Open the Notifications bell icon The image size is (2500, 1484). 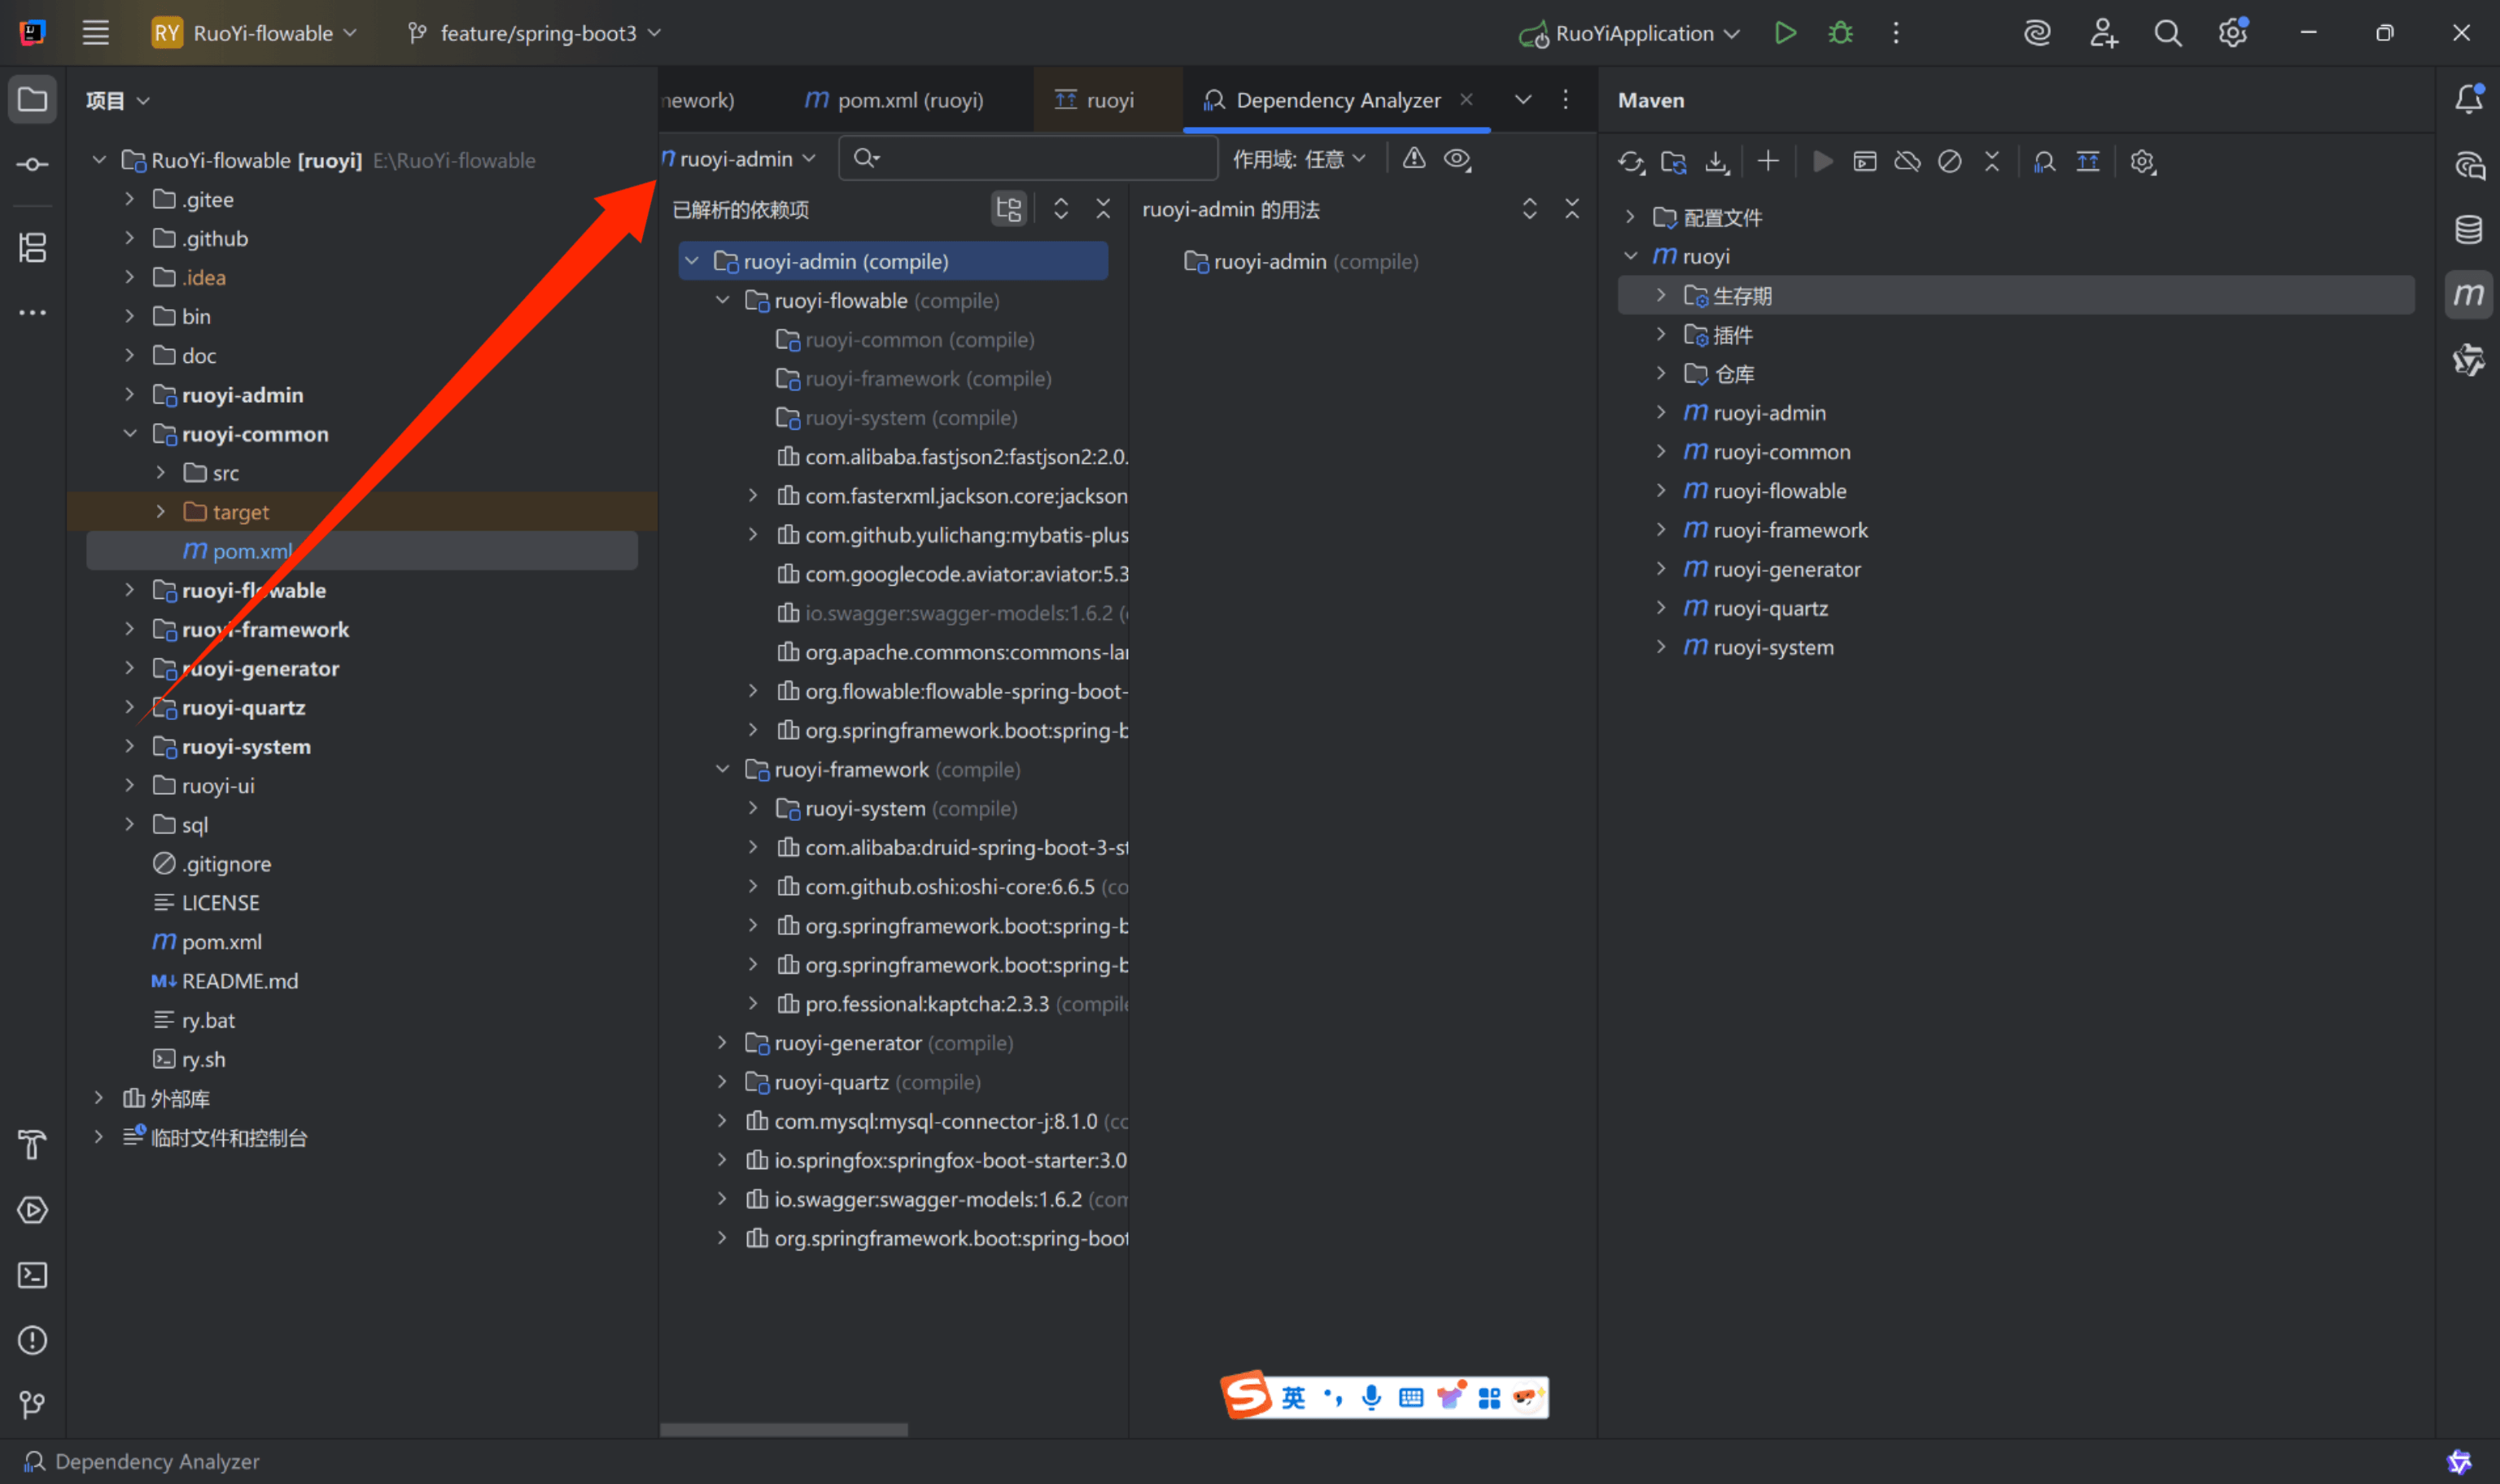2468,99
